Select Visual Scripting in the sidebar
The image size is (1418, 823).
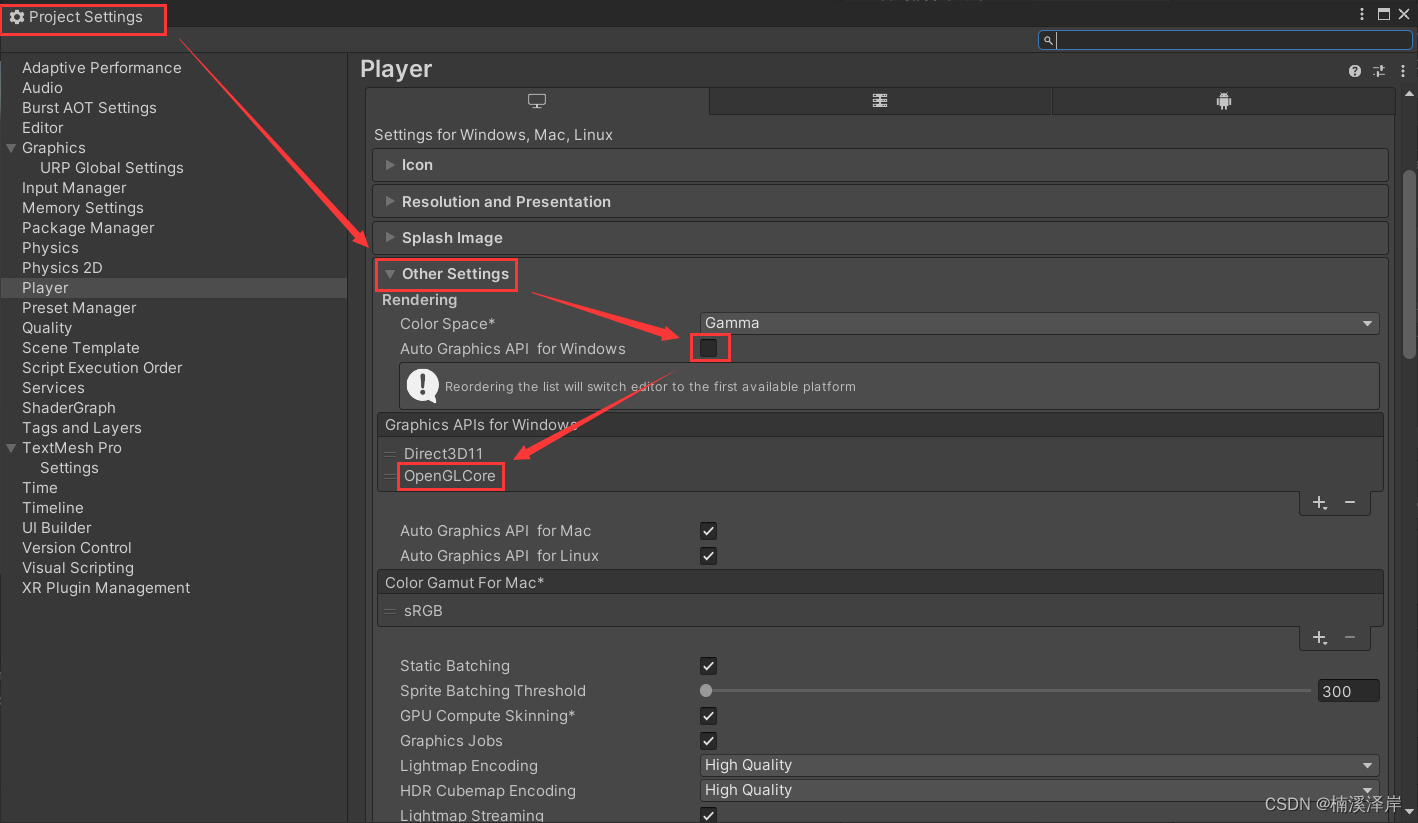[78, 568]
